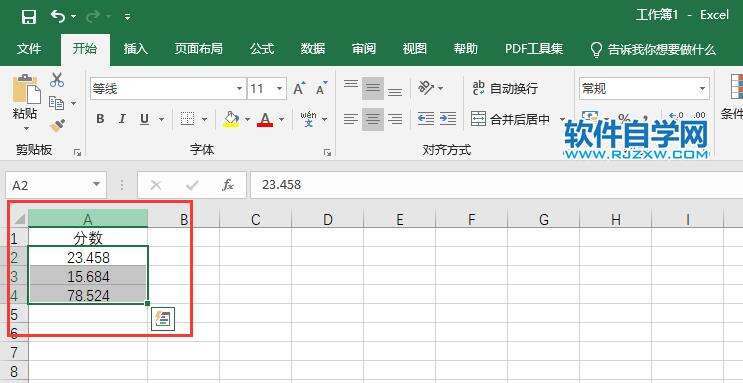The image size is (743, 383).
Task: Click the Cut scissors icon
Action: [57, 80]
